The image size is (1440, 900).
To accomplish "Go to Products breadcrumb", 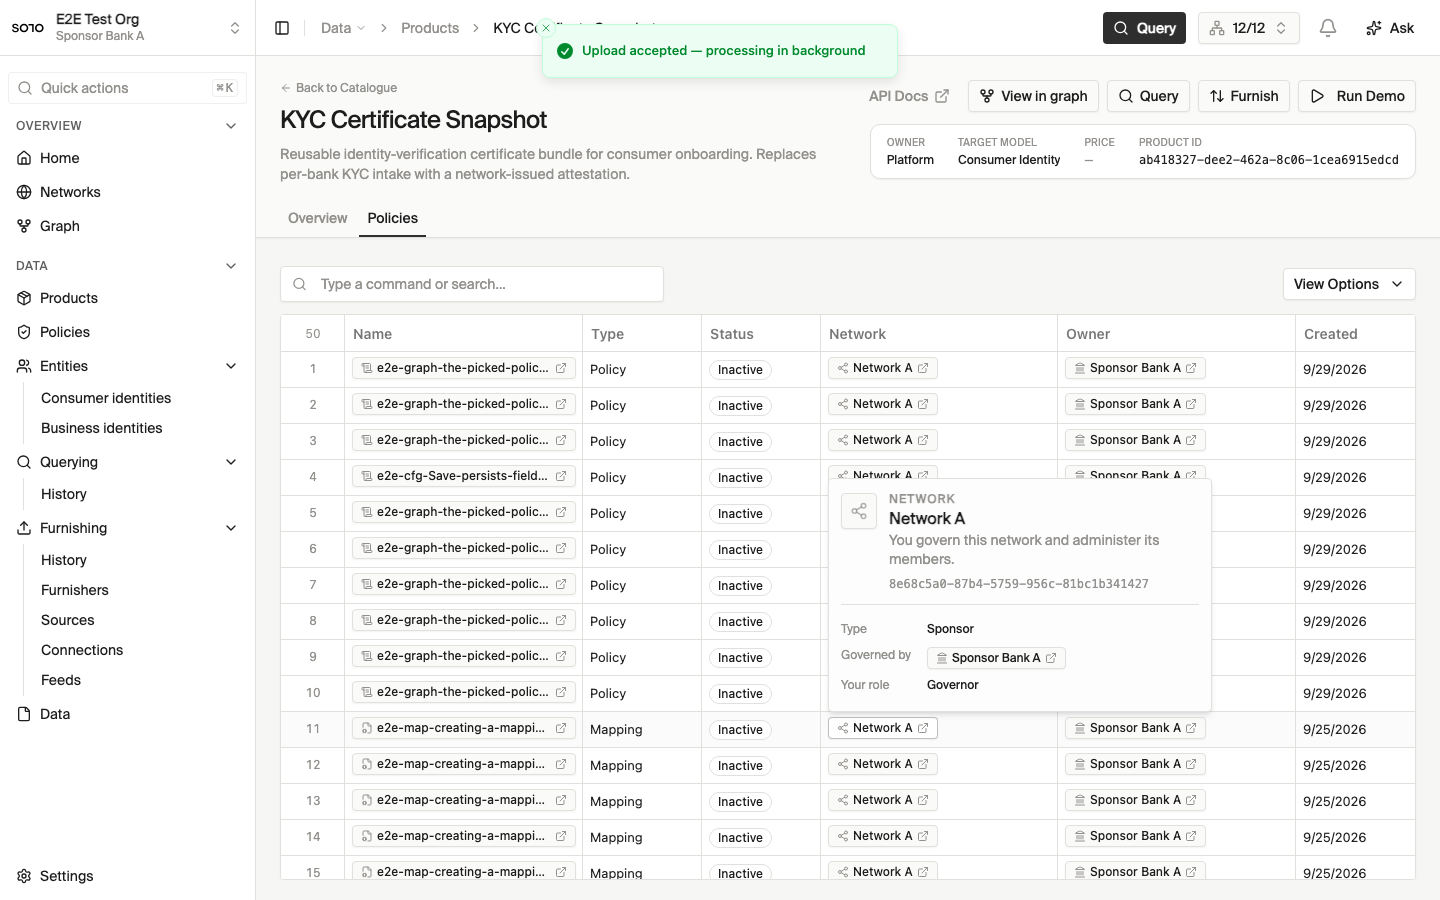I will pos(430,28).
